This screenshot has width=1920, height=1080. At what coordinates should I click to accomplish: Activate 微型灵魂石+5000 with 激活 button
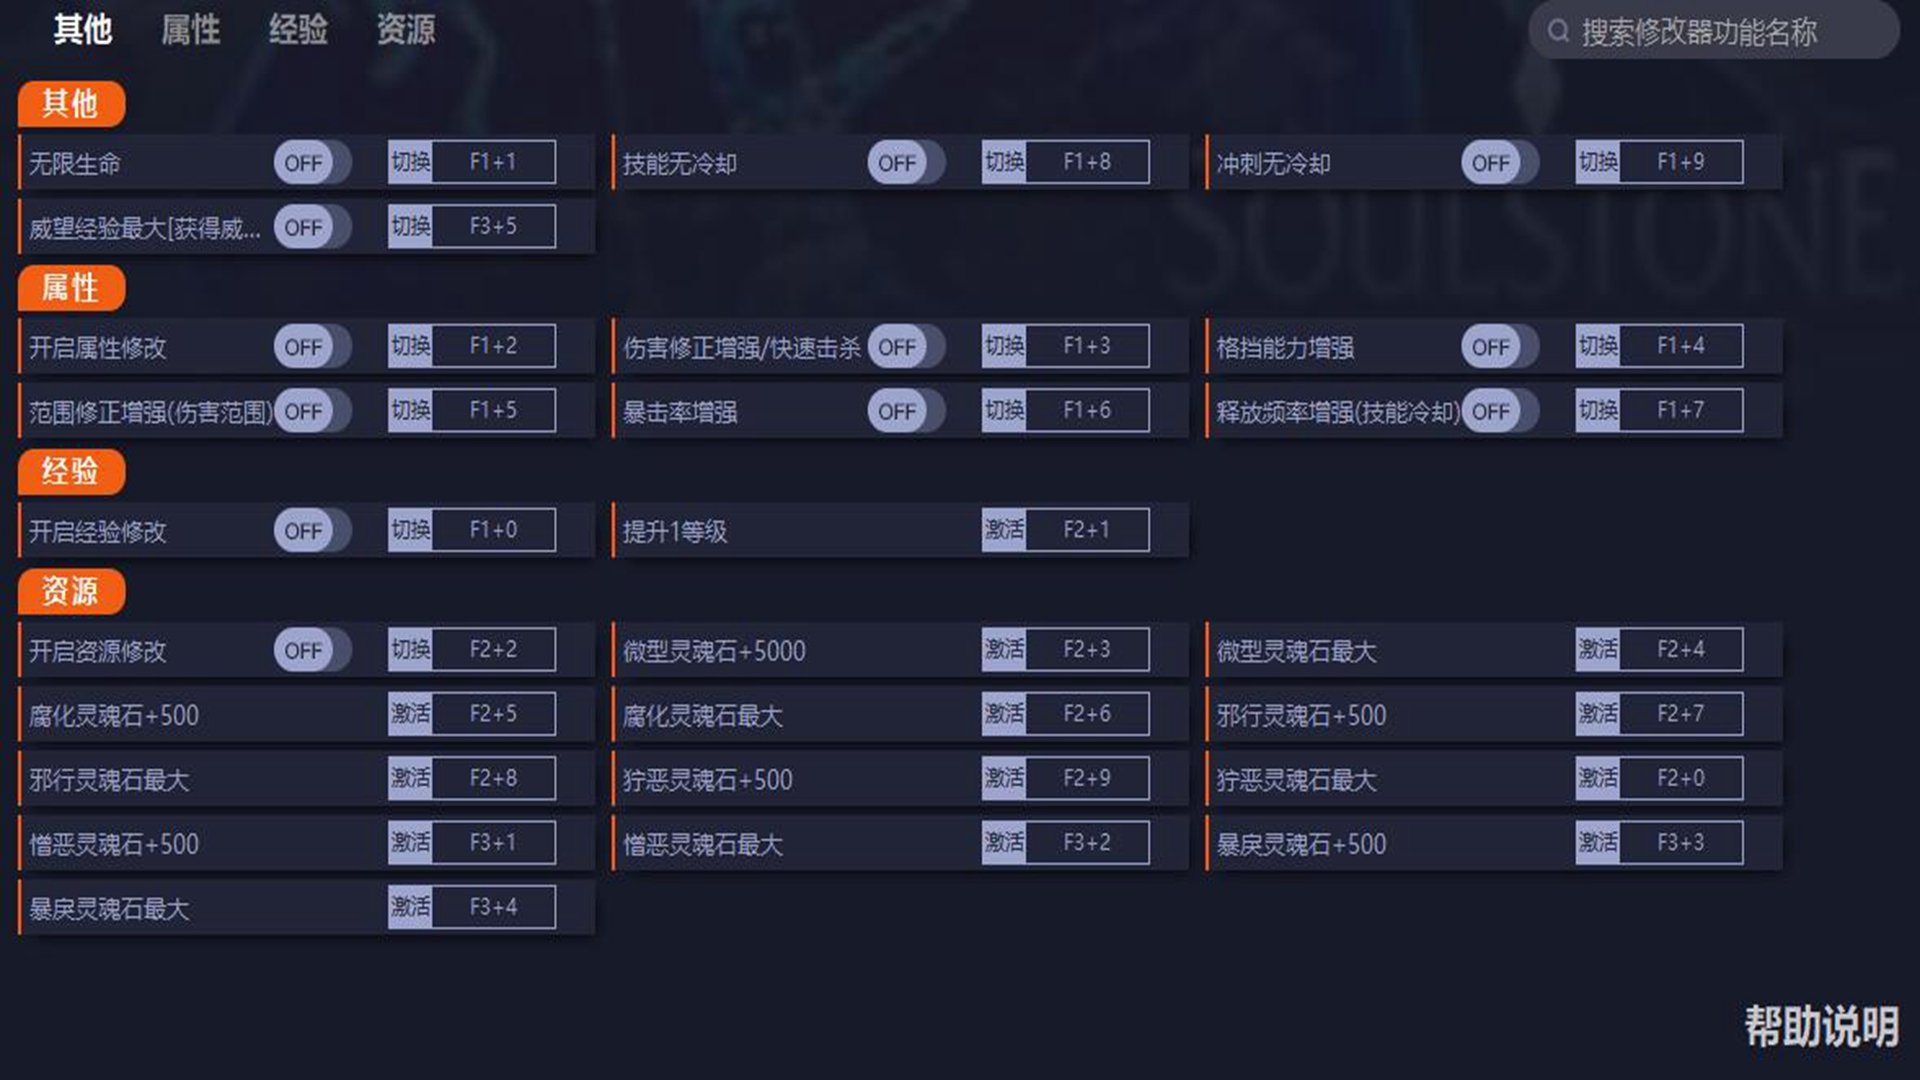point(1004,650)
